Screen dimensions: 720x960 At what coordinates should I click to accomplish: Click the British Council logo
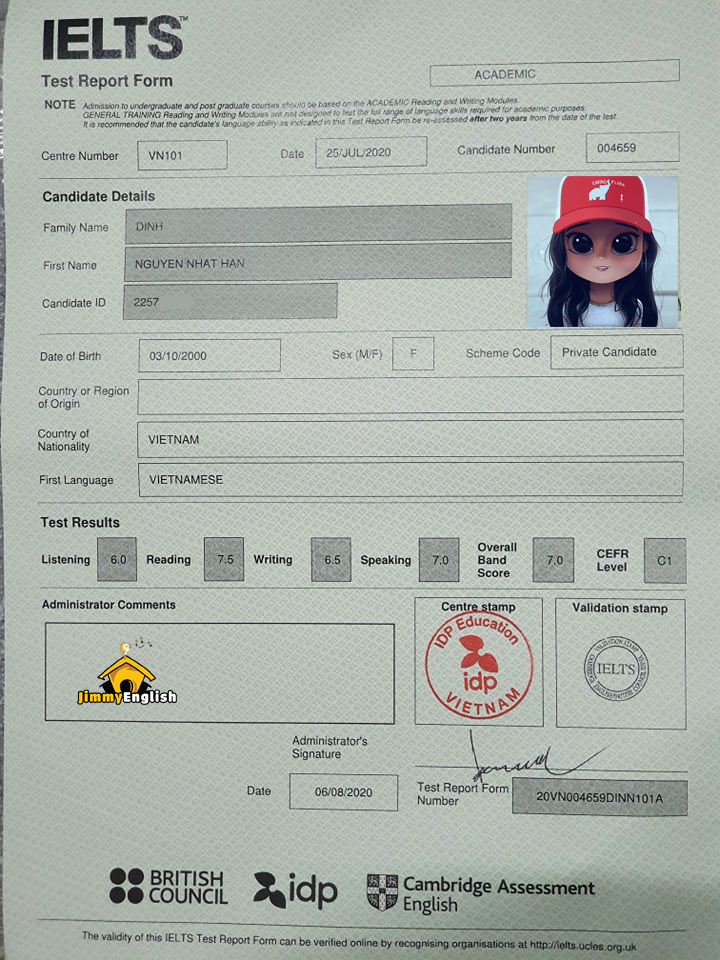[x=168, y=887]
